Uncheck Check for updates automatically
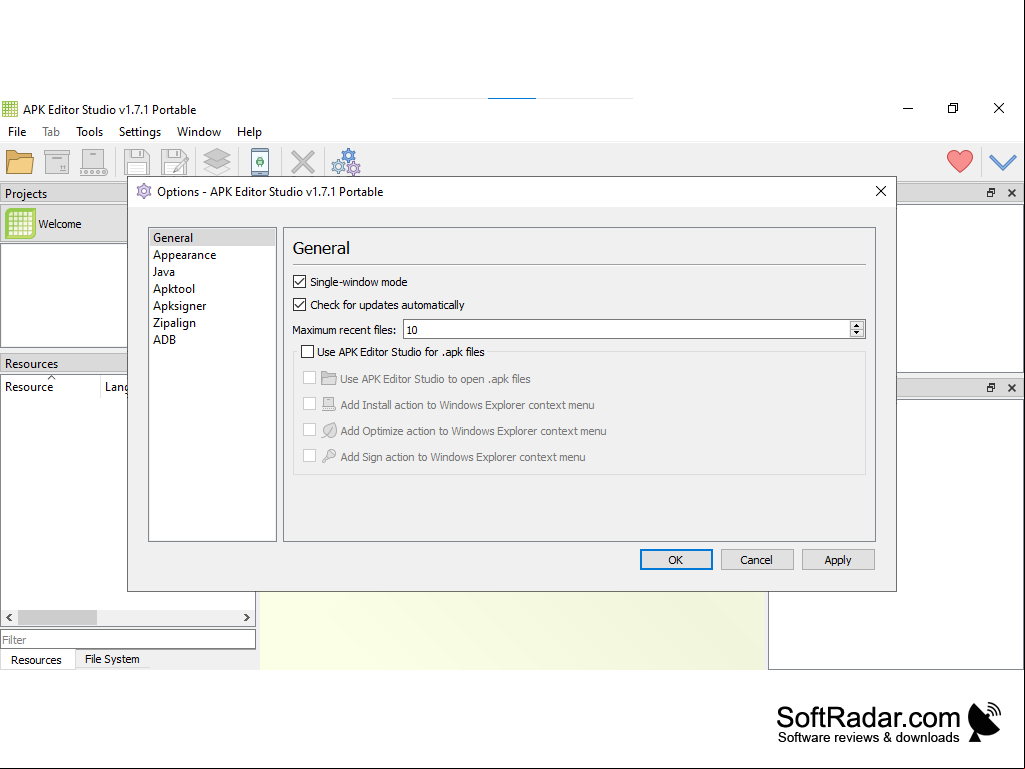This screenshot has height=769, width=1025. (x=299, y=305)
